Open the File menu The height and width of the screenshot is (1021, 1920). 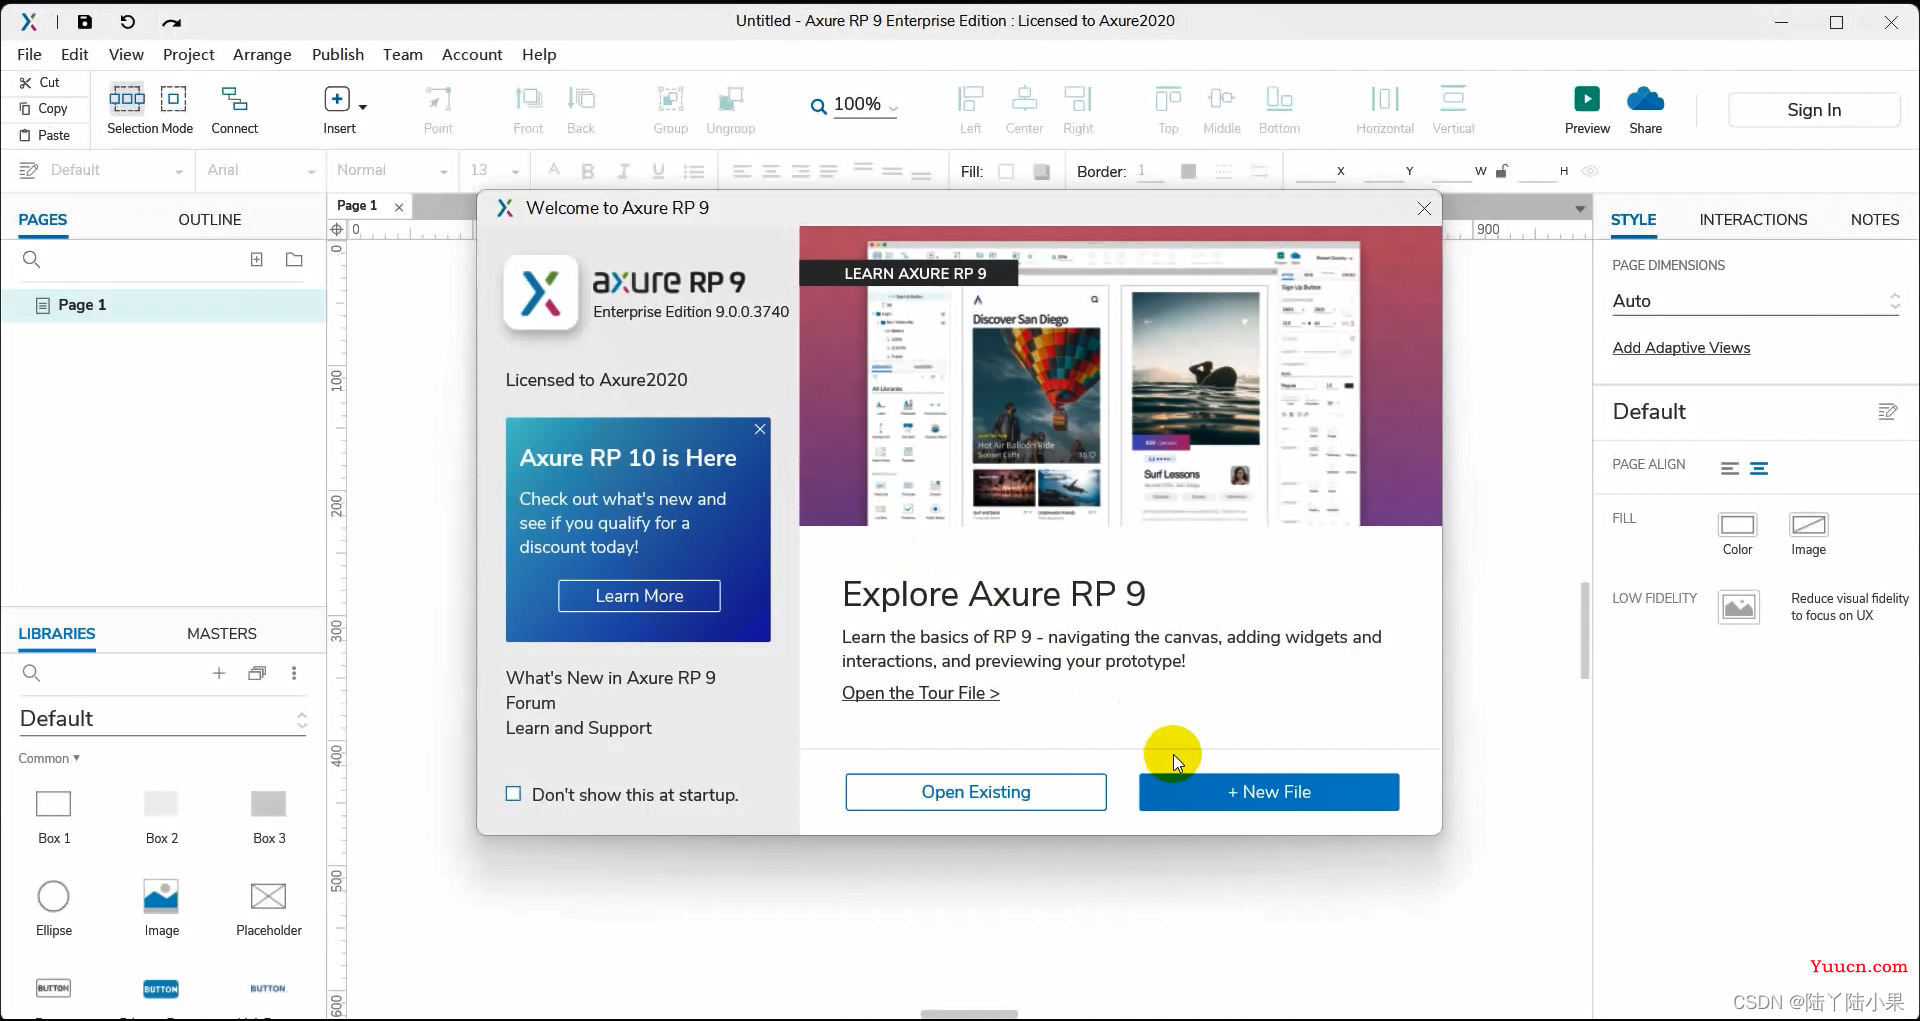pyautogui.click(x=29, y=54)
